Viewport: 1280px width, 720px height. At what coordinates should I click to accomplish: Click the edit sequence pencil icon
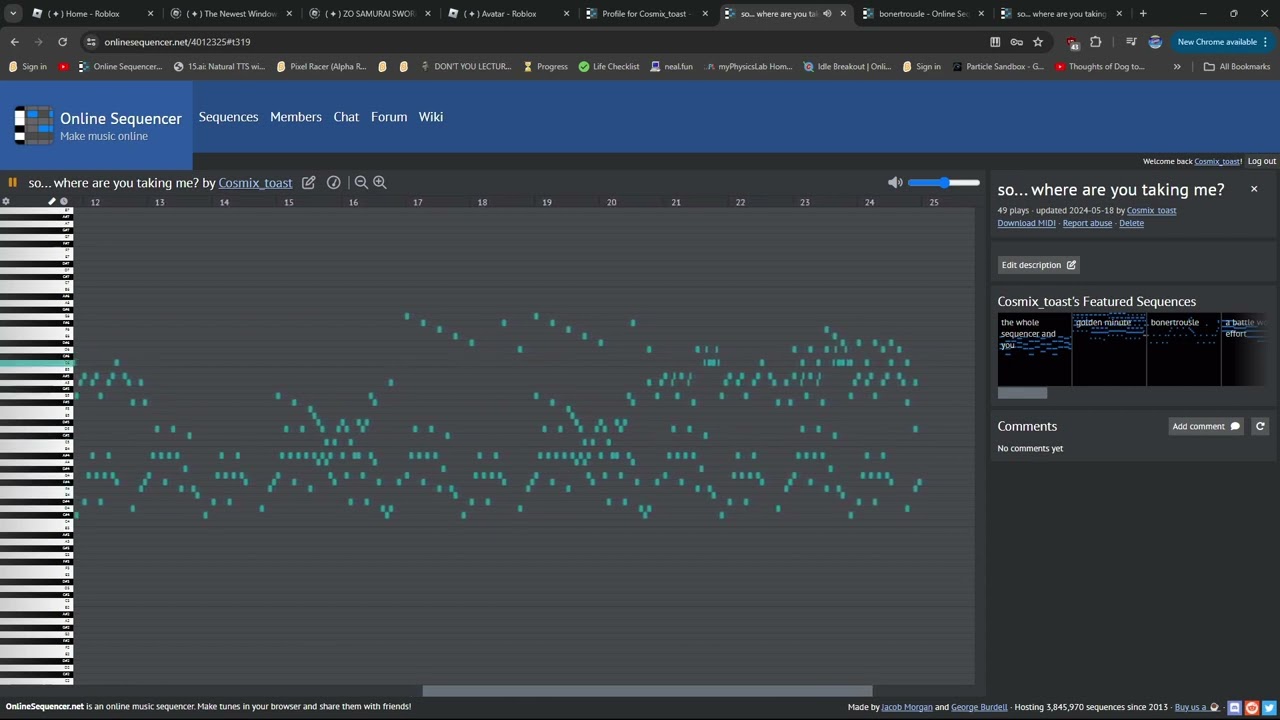(309, 183)
